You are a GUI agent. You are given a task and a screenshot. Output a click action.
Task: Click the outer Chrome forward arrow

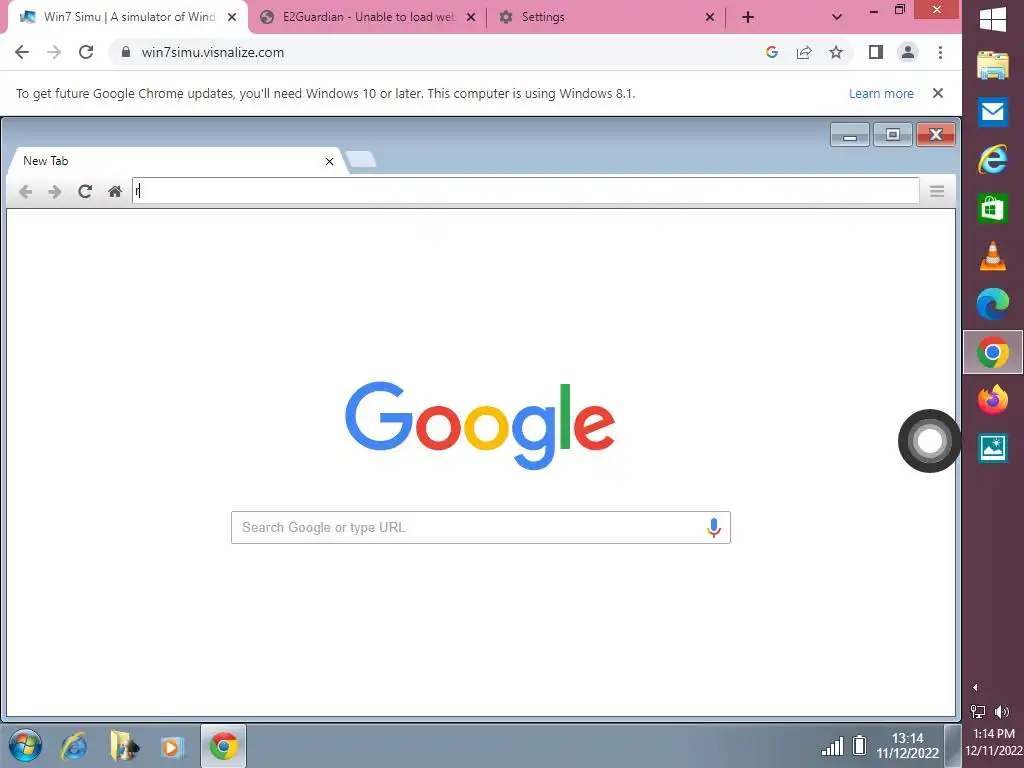point(54,52)
